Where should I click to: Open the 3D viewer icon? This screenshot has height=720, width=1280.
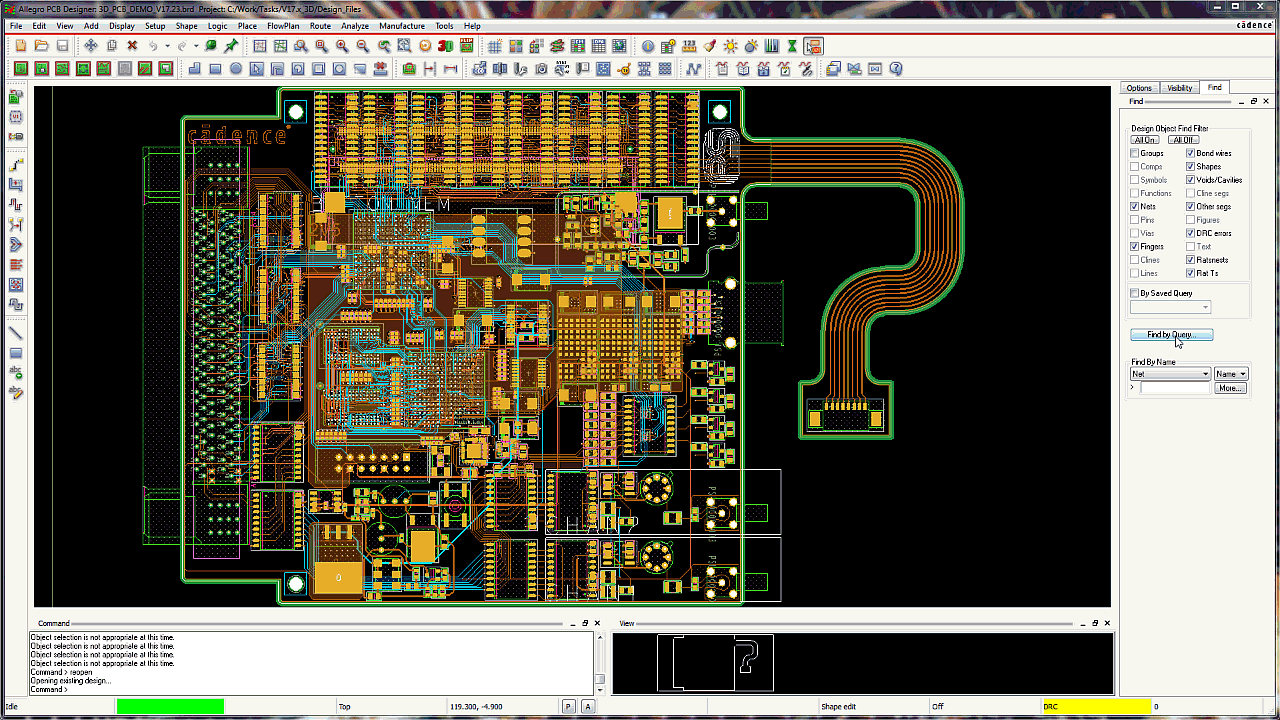pos(445,46)
